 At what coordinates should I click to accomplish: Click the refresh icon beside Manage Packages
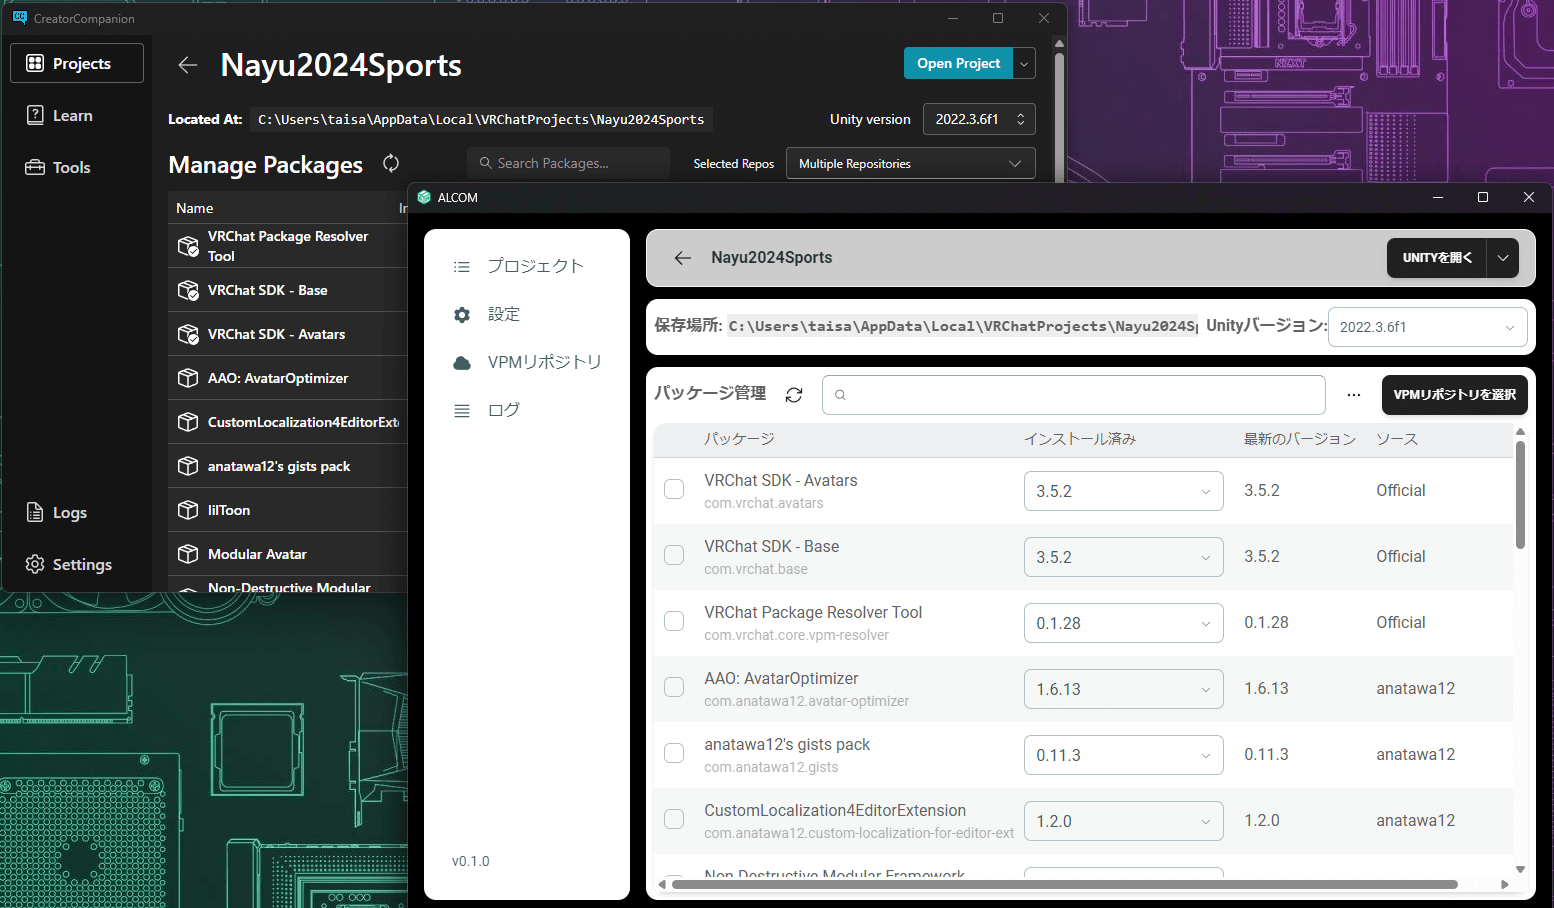pyautogui.click(x=391, y=163)
